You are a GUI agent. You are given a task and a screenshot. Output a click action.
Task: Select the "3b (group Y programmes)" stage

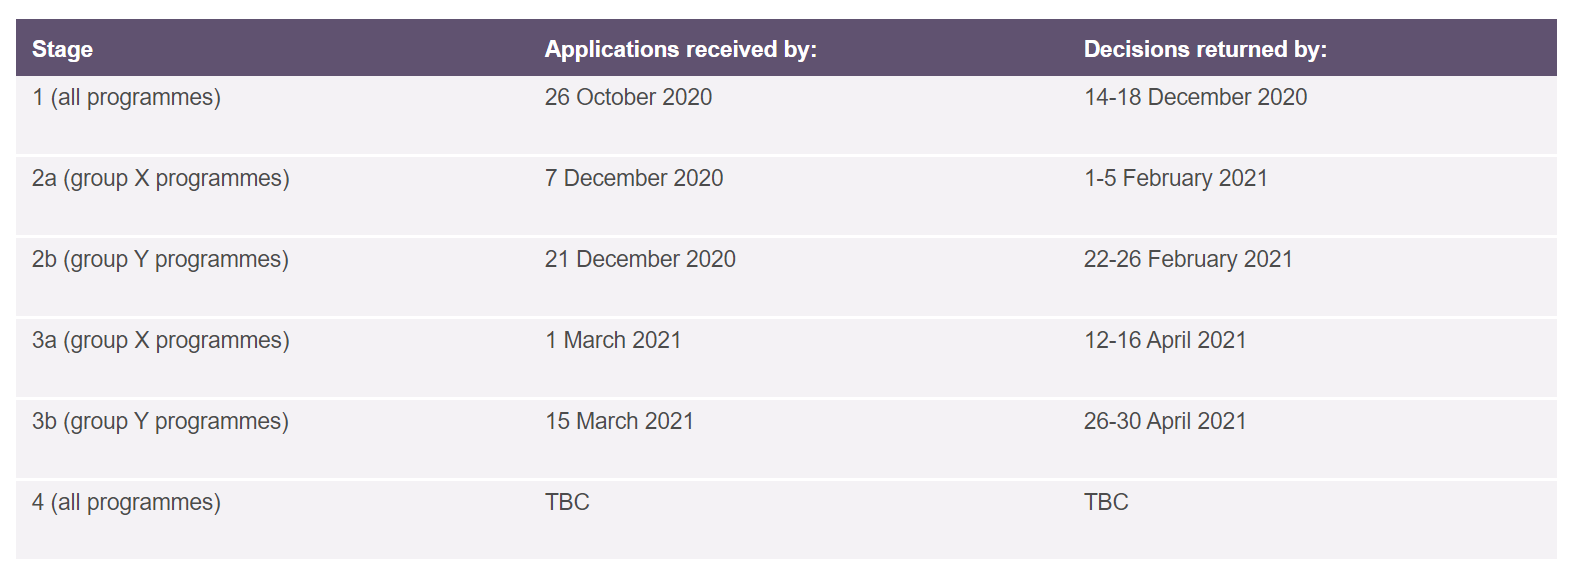(160, 421)
